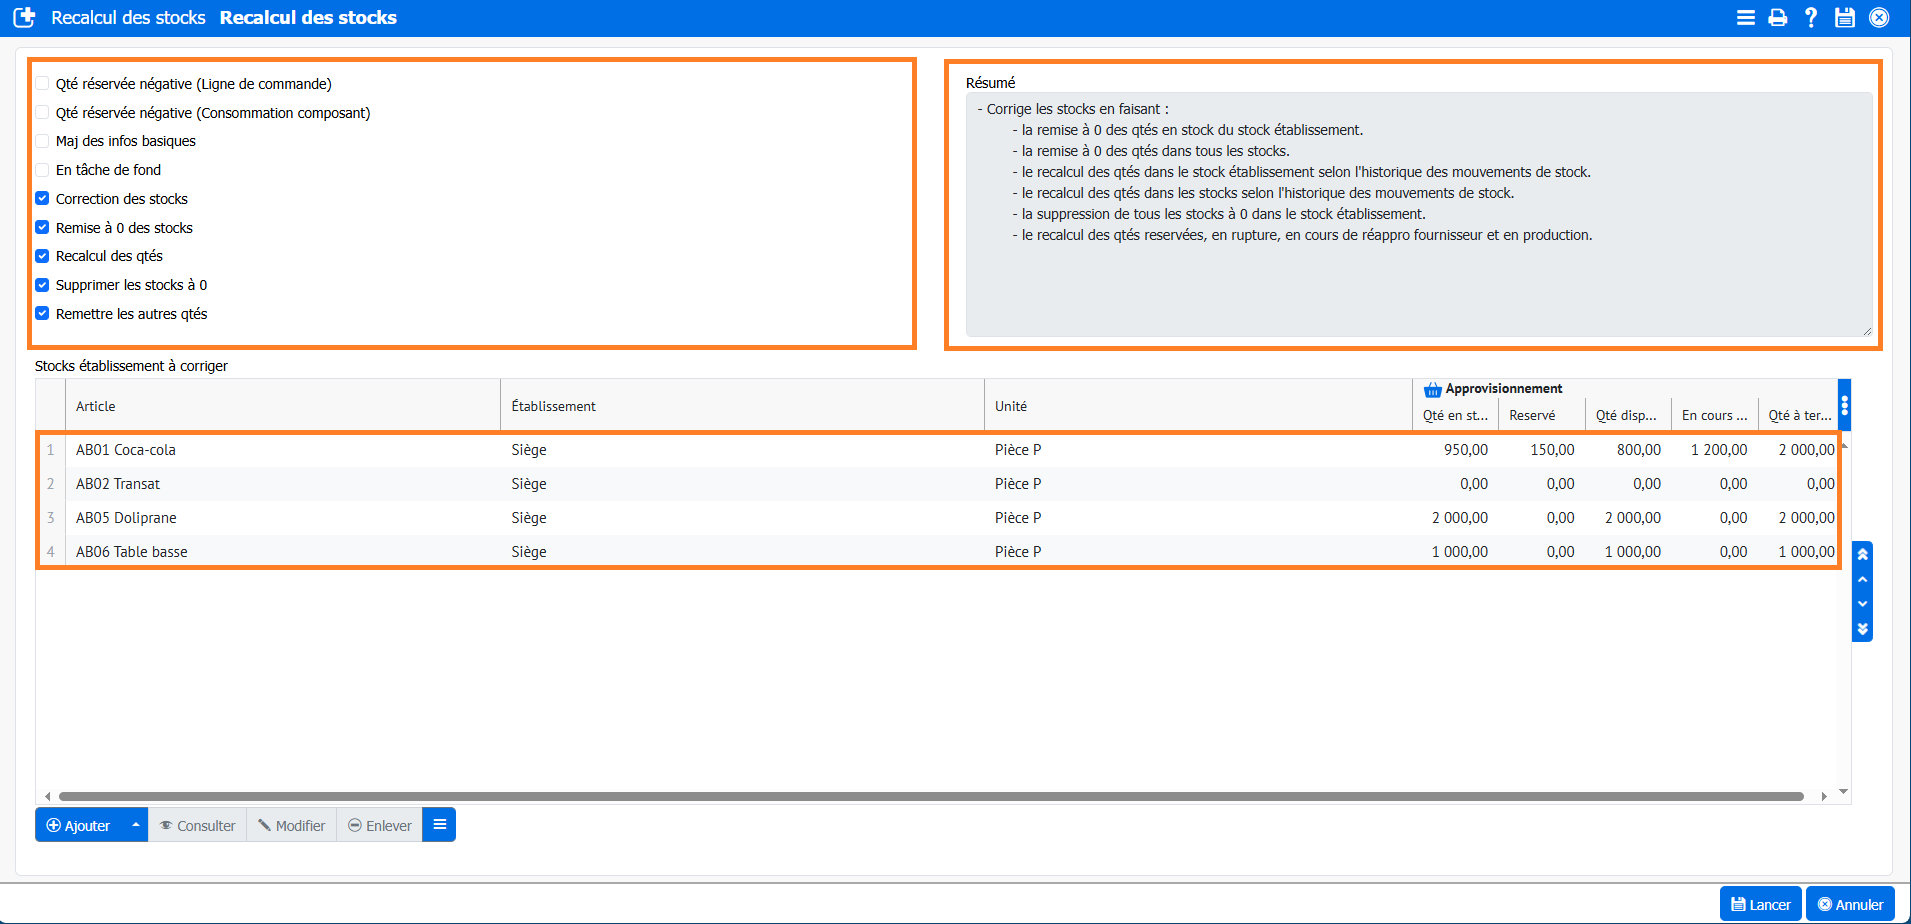1911x924 pixels.
Task: Click the blue list icon beside Enlever
Action: click(439, 825)
